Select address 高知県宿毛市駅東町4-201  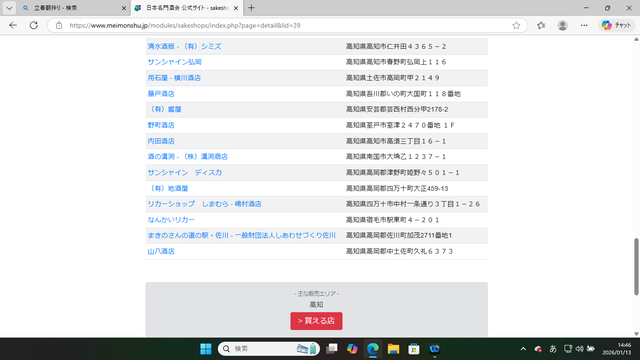393,220
